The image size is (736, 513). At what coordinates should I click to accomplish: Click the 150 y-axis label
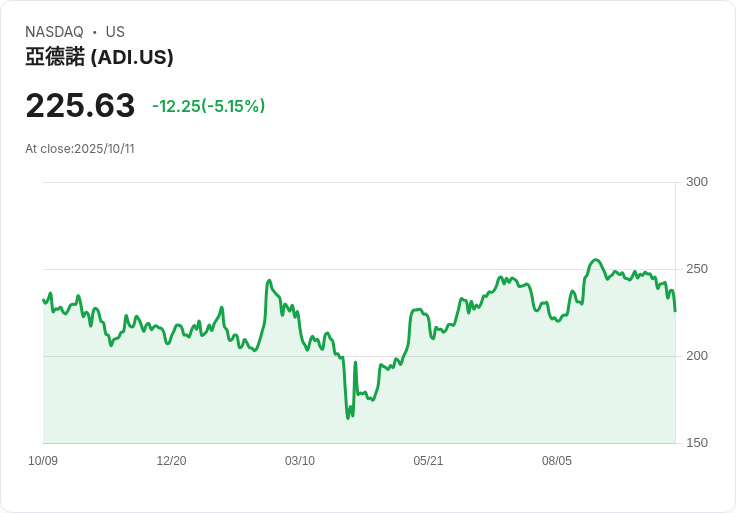[697, 443]
